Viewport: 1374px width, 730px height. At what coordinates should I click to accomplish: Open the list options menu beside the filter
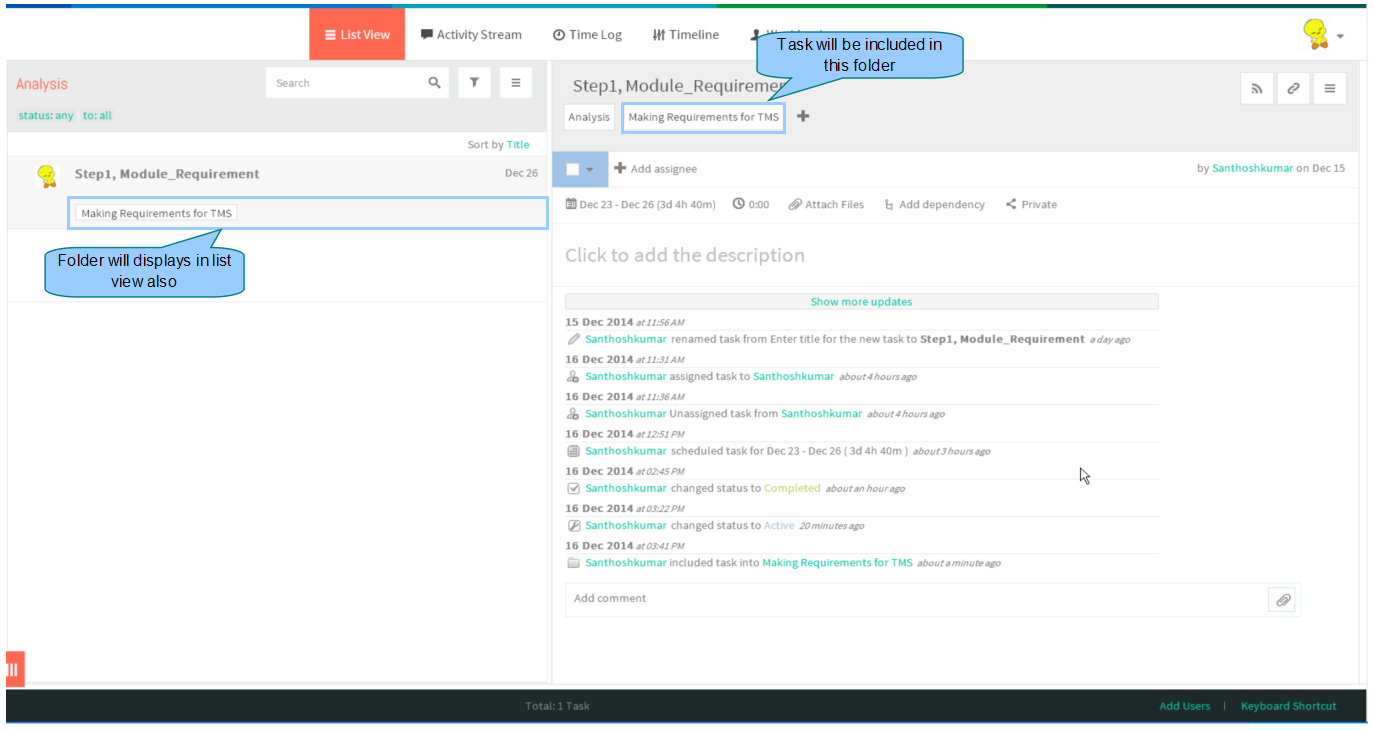515,83
